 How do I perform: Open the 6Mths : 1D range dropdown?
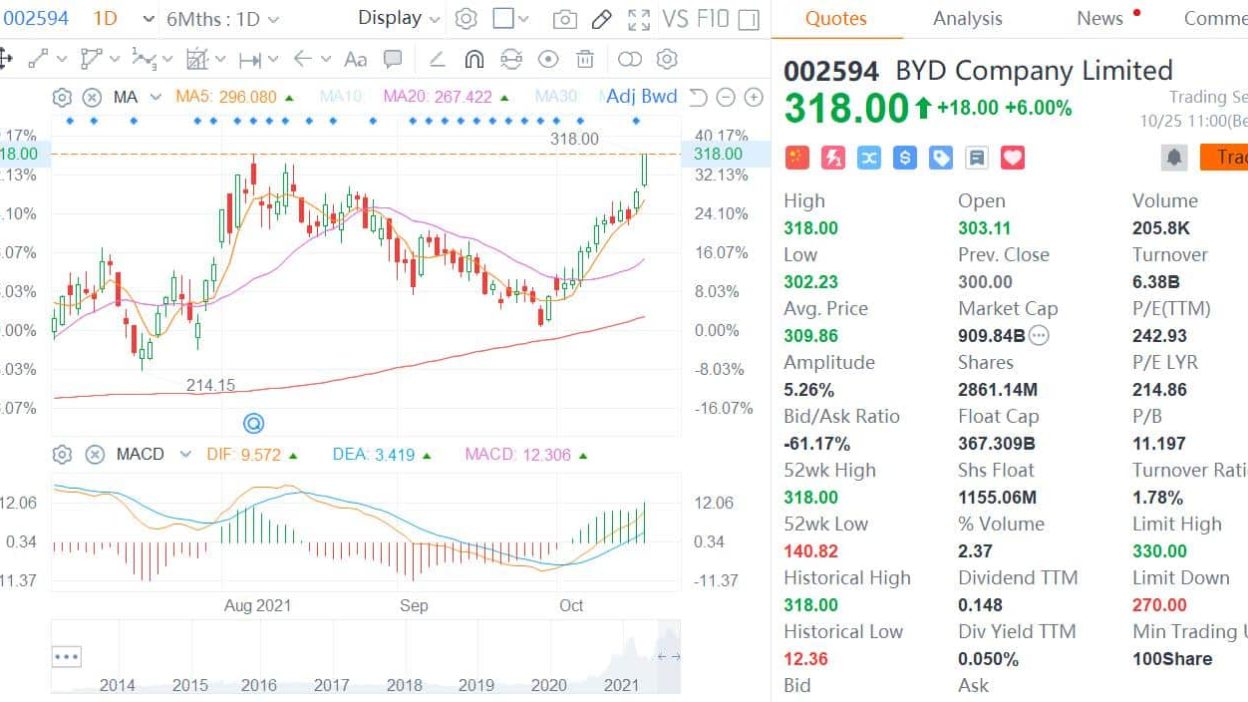tap(223, 19)
